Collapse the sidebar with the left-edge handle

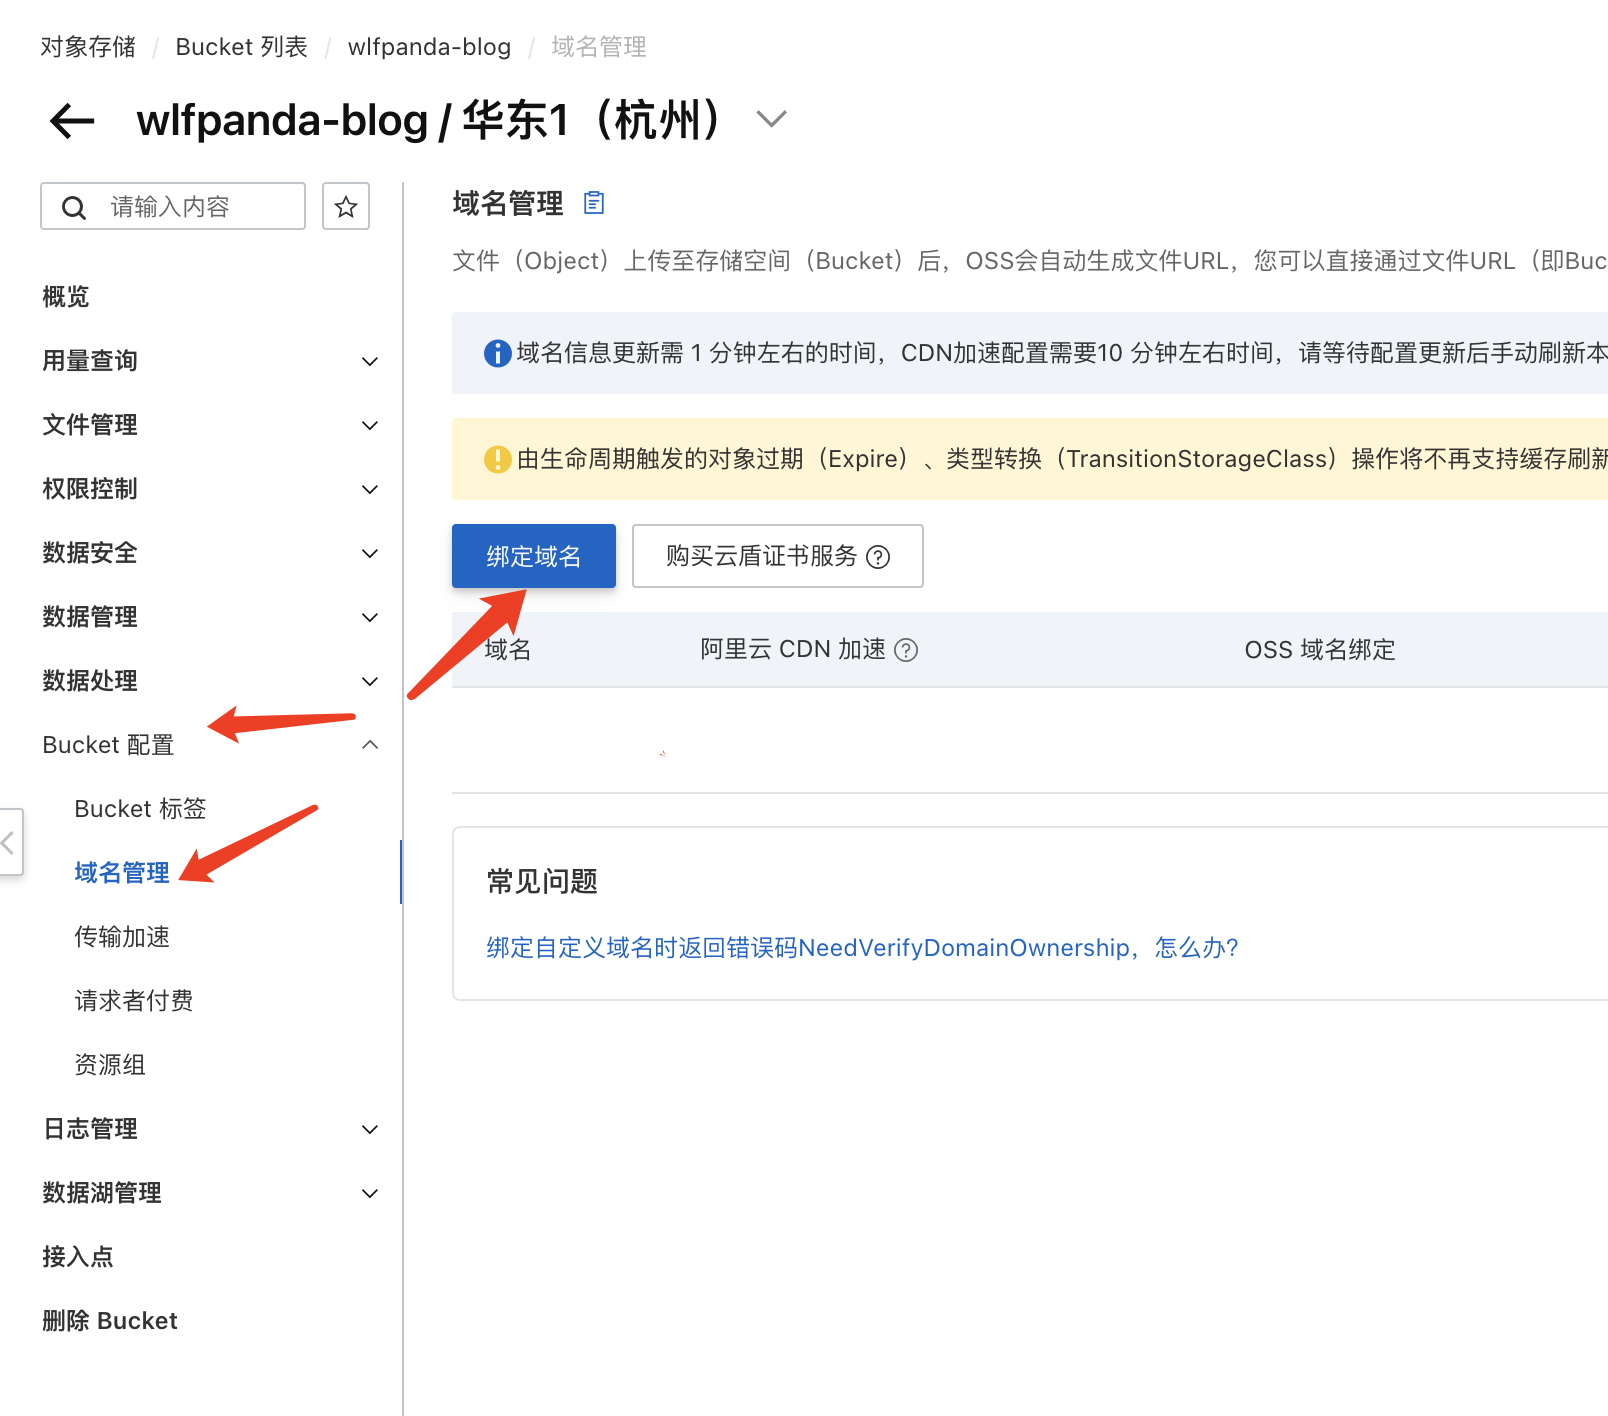10,842
